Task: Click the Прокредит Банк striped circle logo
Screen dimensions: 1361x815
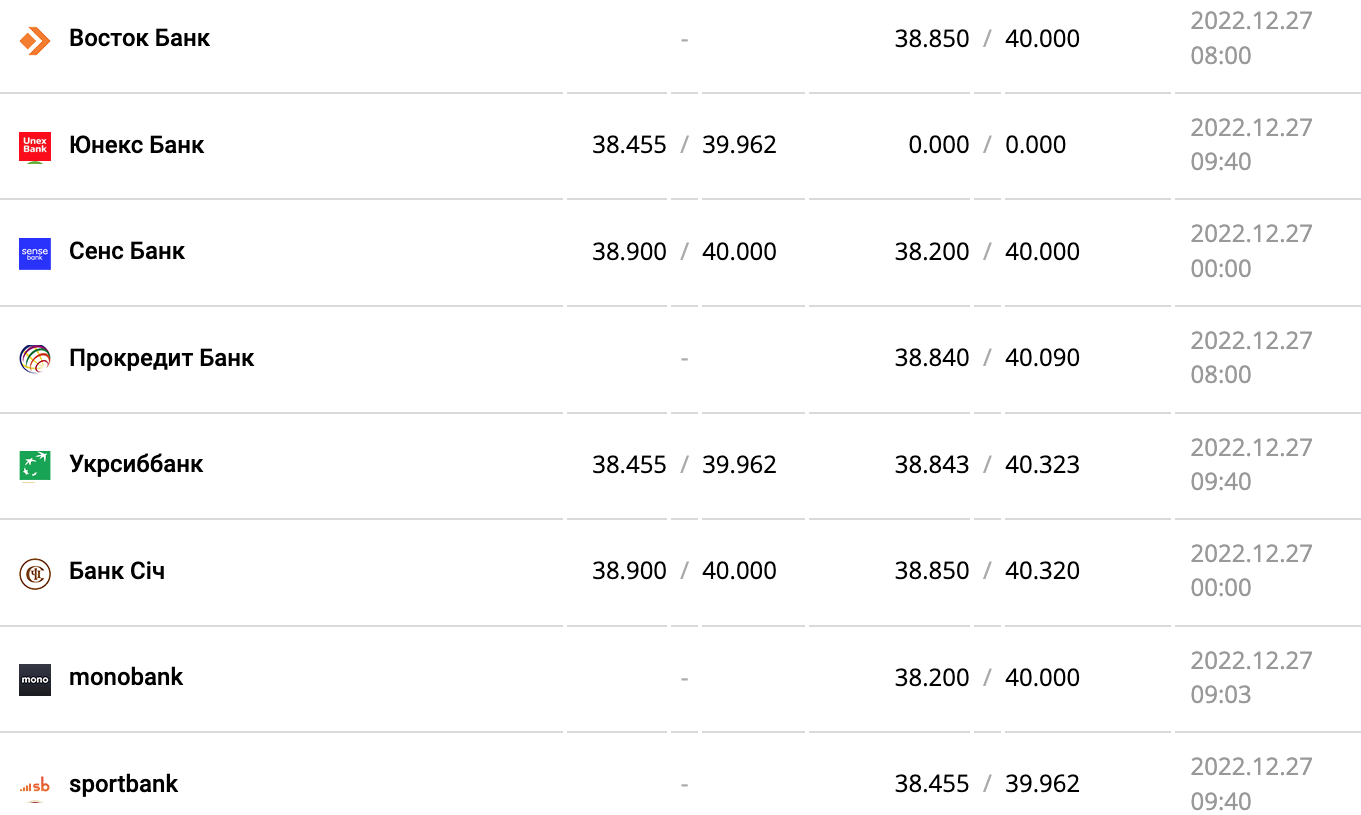Action: [35, 359]
